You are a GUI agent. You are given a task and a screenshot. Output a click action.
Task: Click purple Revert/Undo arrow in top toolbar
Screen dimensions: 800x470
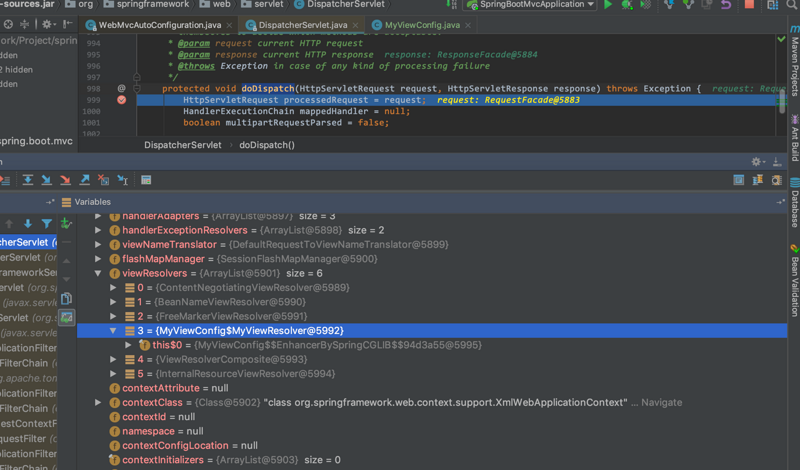point(726,5)
